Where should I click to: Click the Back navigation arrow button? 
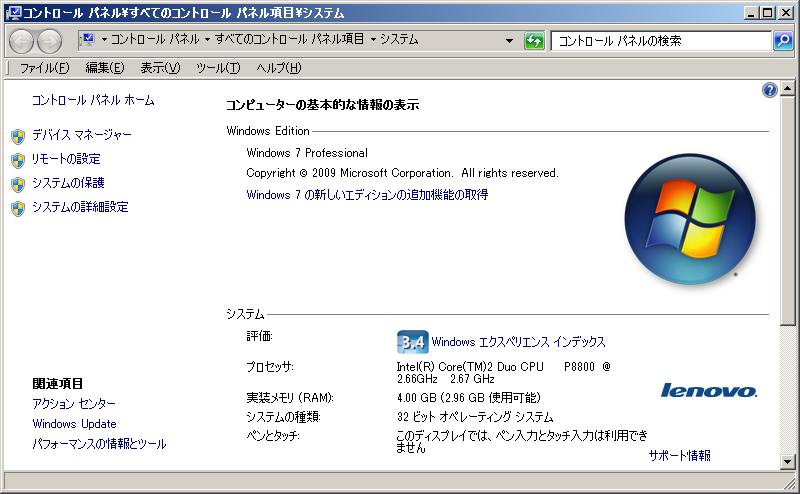(x=22, y=40)
